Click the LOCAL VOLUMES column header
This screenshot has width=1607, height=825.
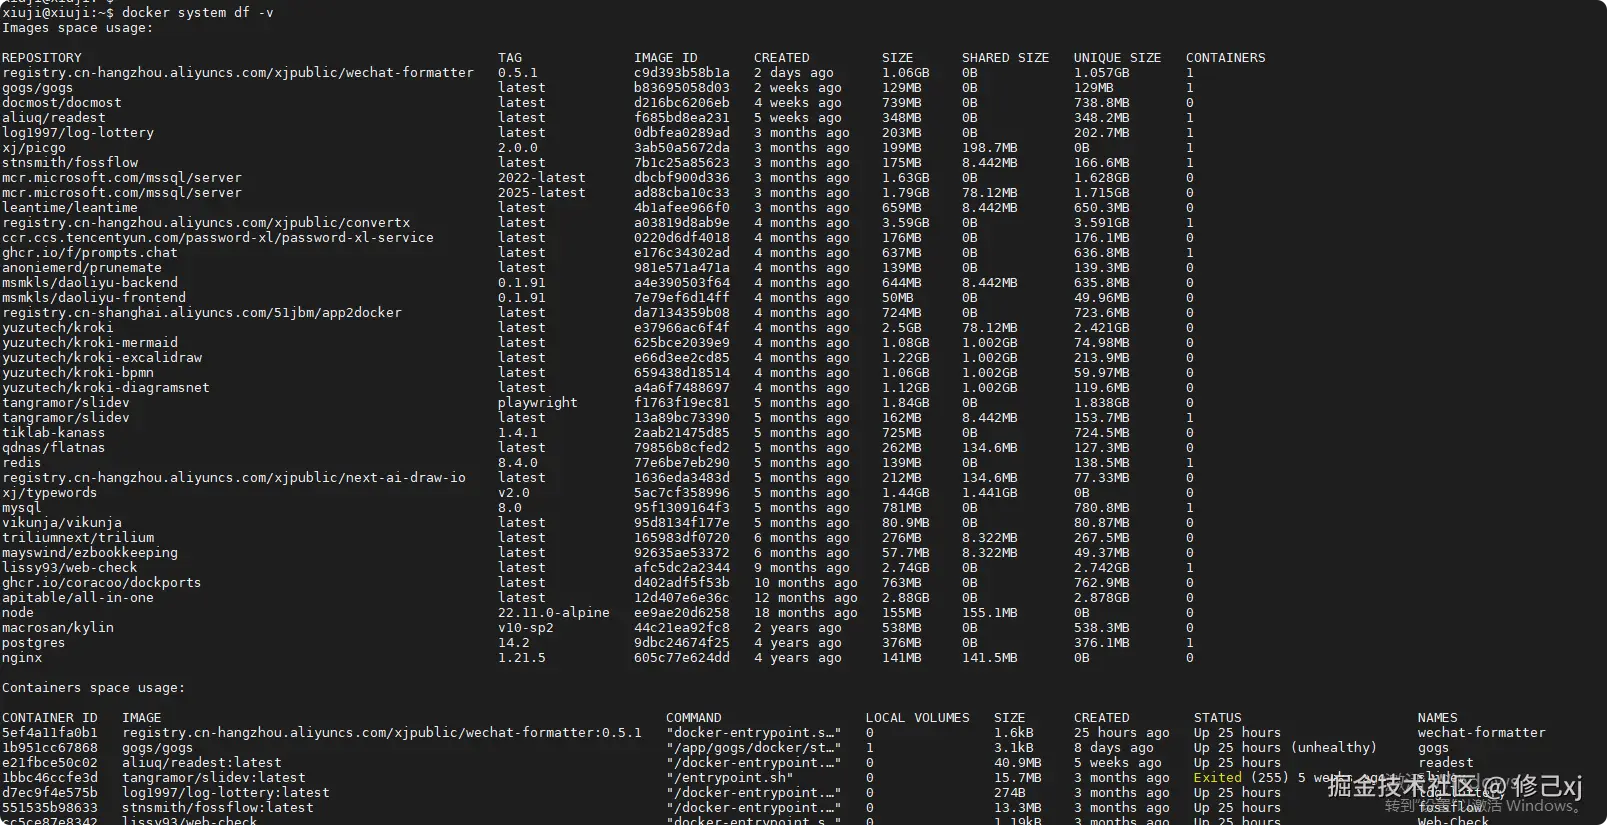(917, 718)
